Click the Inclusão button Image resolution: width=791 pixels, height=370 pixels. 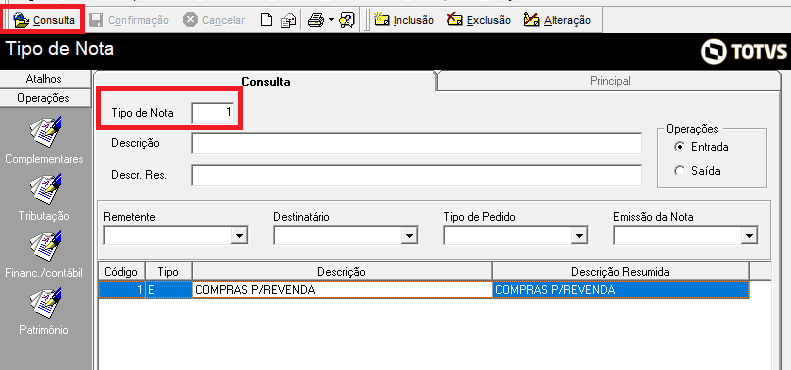pyautogui.click(x=404, y=20)
